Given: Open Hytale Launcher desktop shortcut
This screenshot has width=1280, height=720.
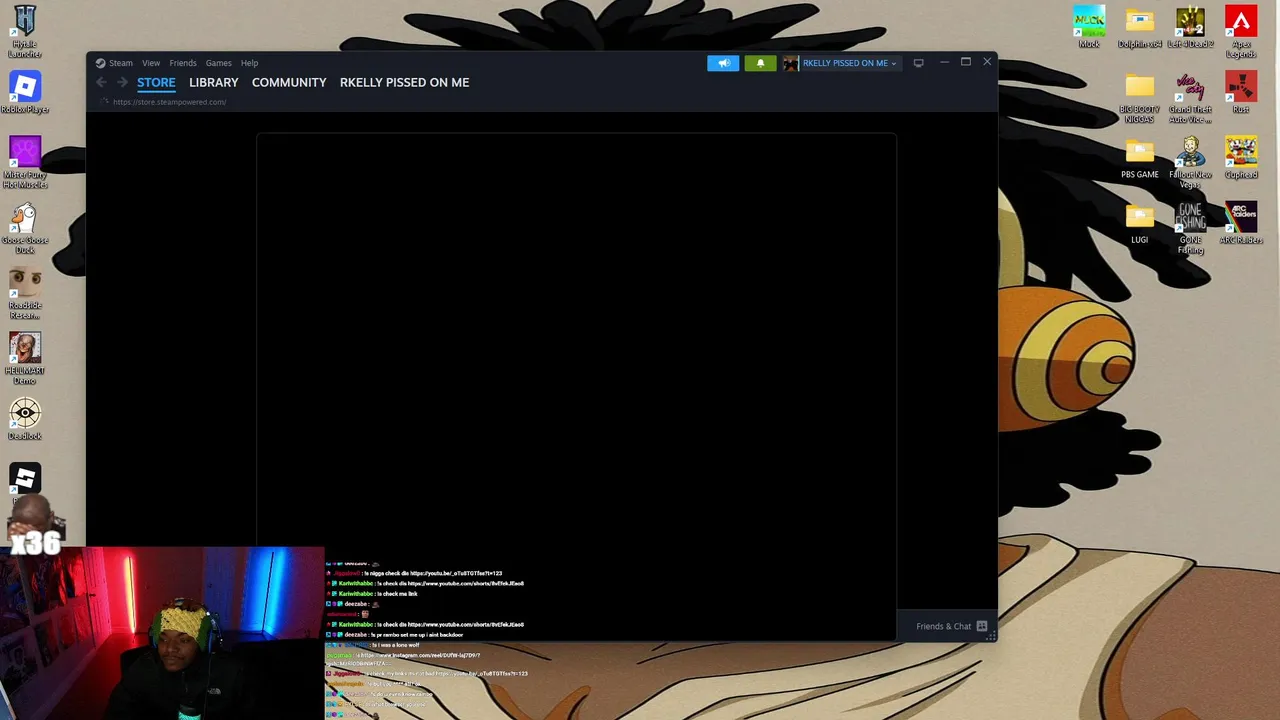Looking at the screenshot, I should pyautogui.click(x=25, y=32).
